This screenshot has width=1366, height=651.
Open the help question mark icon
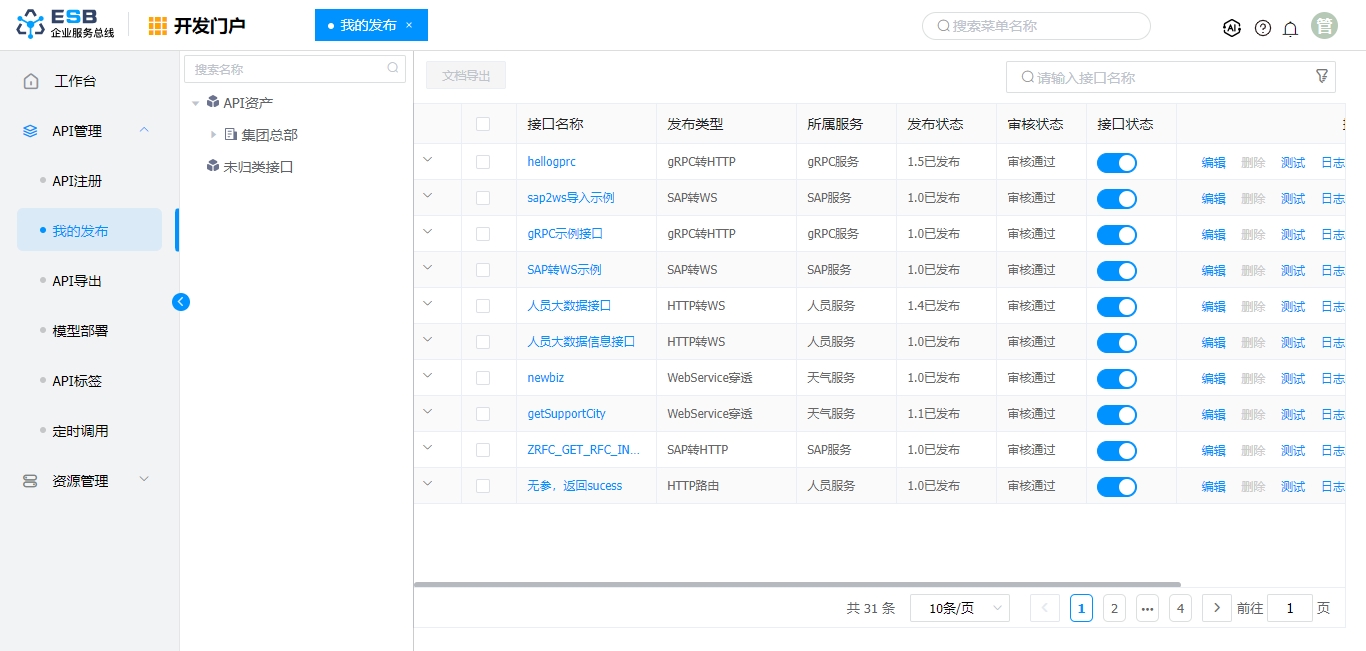[x=1263, y=28]
